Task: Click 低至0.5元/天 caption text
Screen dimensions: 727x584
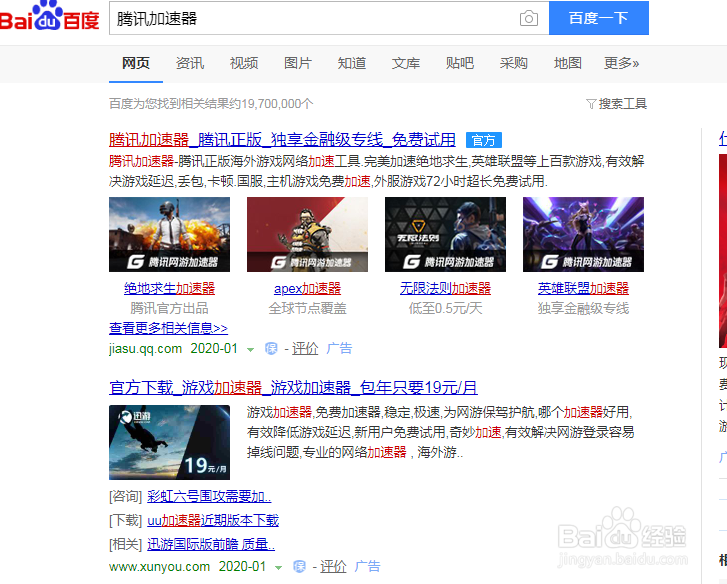Action: (x=446, y=308)
